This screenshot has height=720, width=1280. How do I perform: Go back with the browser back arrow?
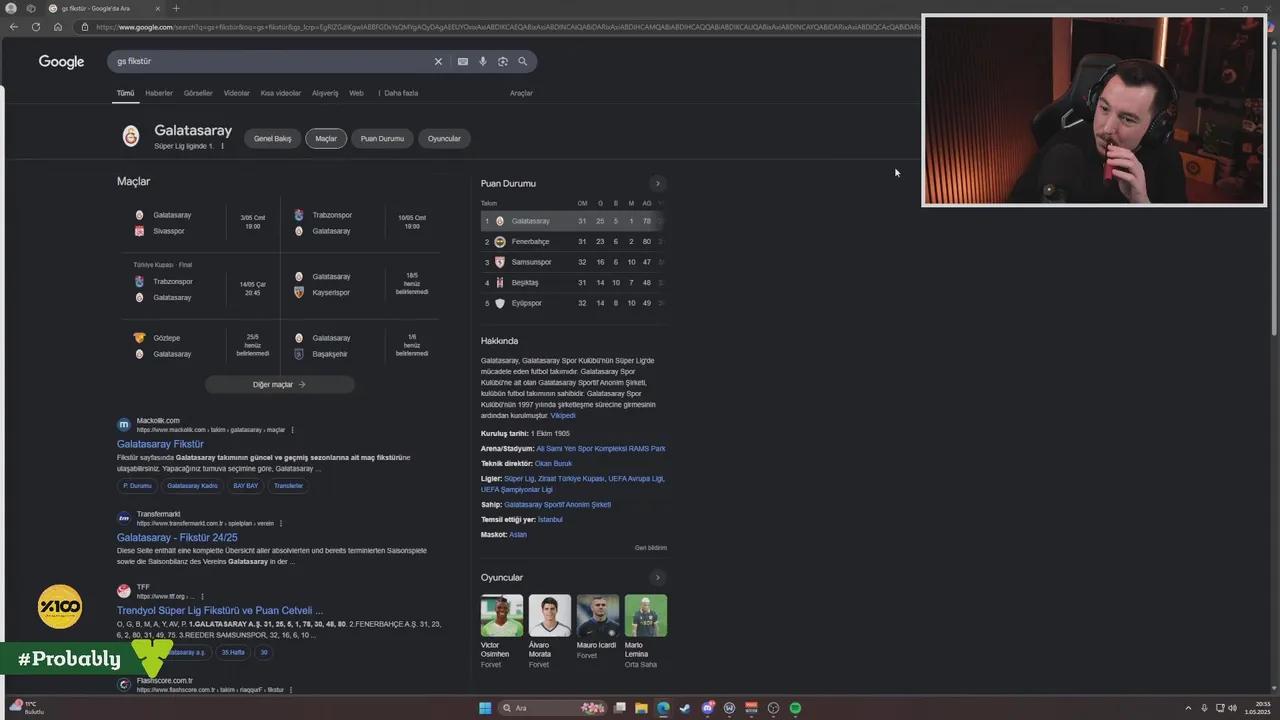[x=13, y=27]
